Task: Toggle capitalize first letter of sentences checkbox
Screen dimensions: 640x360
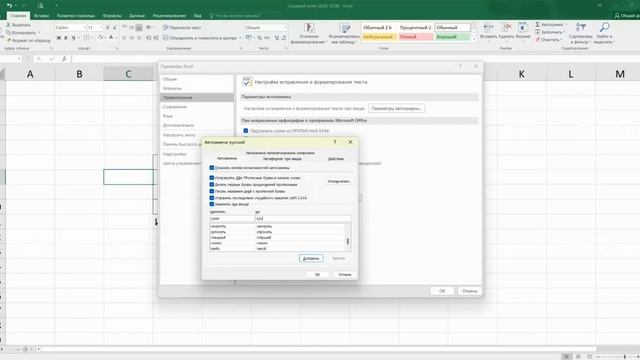Action: 212,184
